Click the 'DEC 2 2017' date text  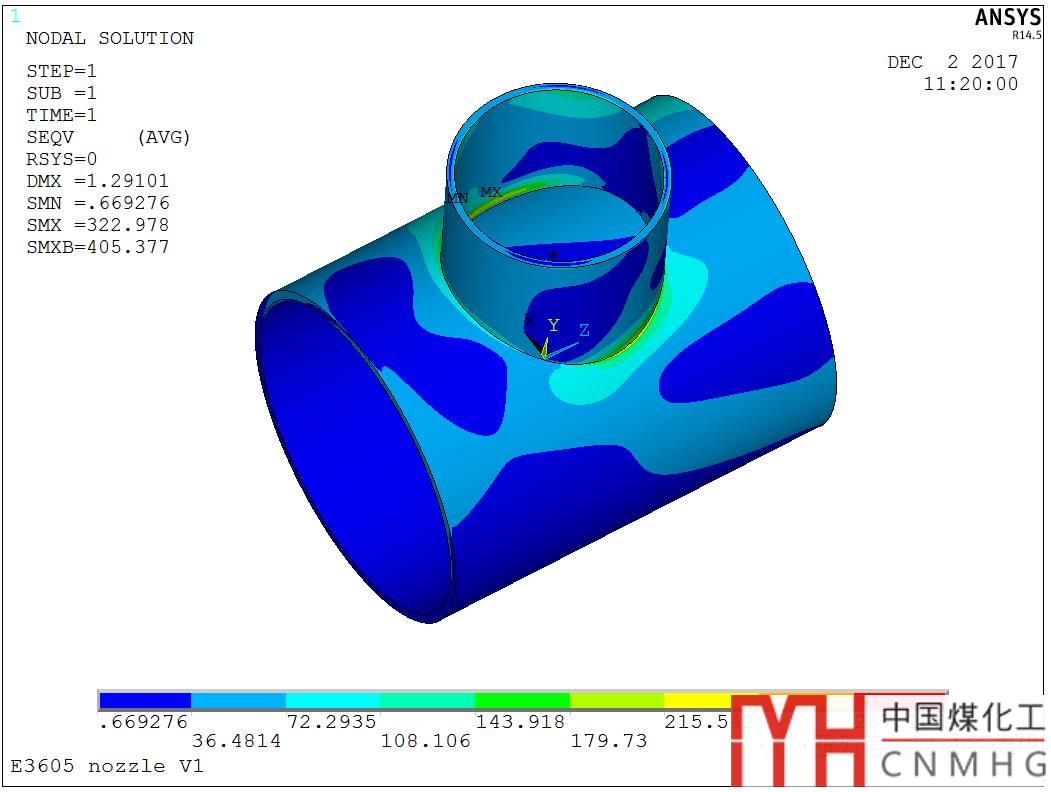(x=952, y=62)
